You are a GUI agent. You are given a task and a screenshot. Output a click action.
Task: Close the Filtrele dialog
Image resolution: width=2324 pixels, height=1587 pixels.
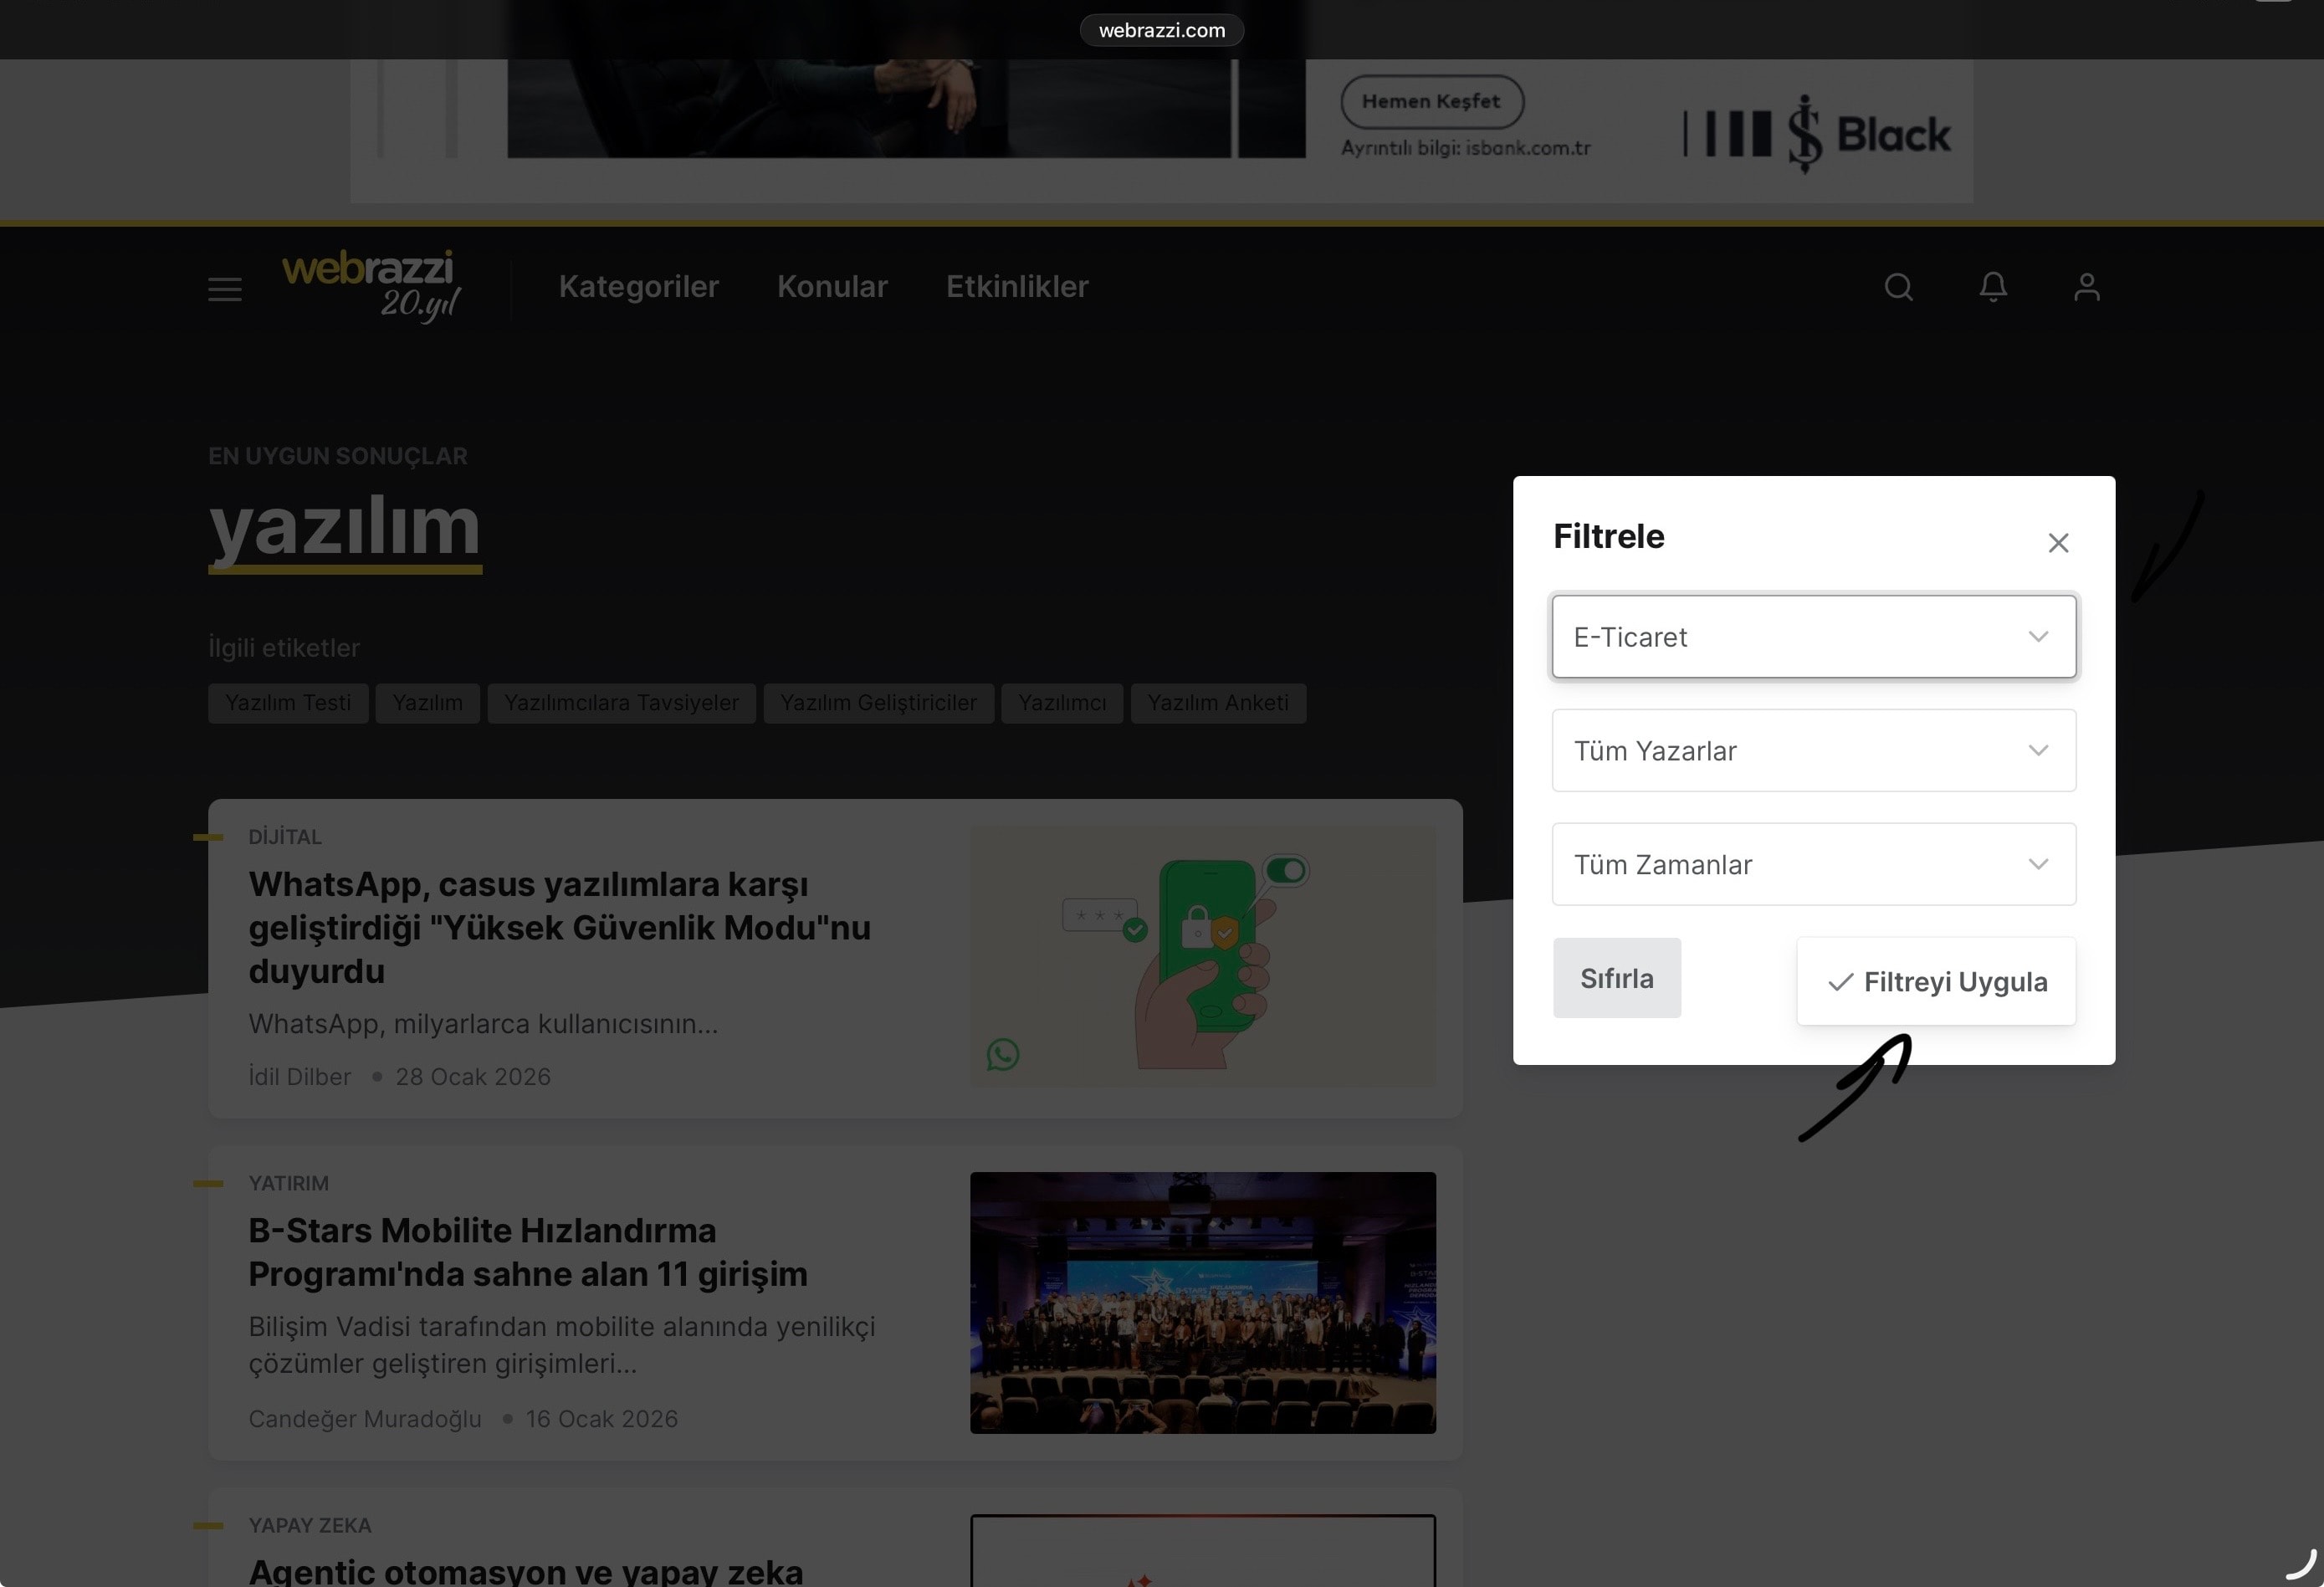coord(2057,543)
